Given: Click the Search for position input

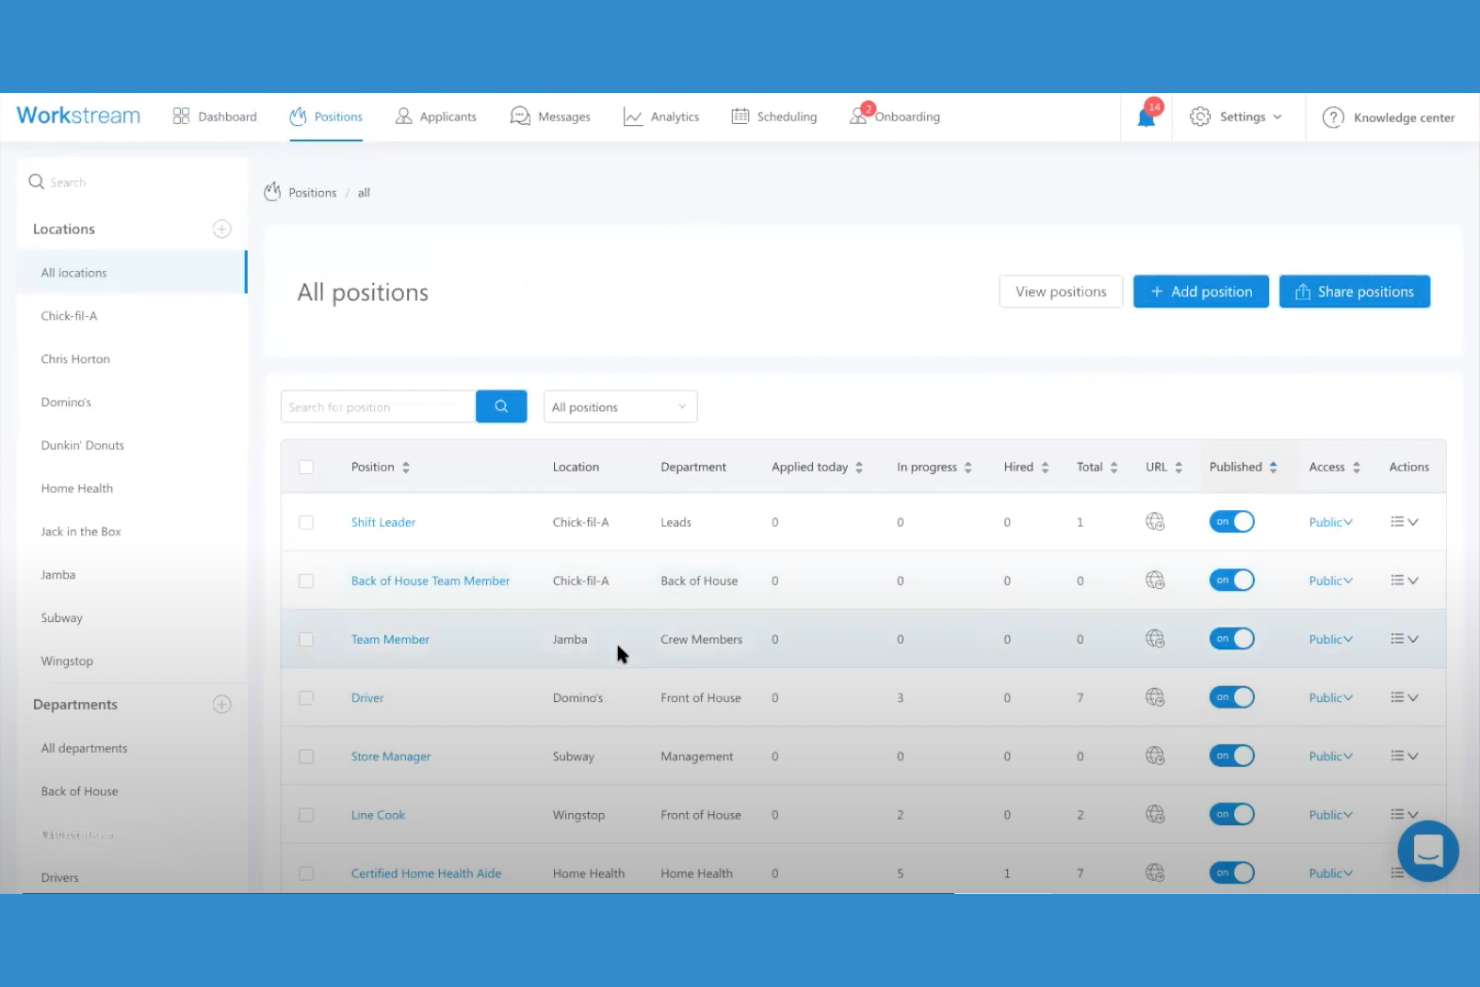Looking at the screenshot, I should click(378, 407).
